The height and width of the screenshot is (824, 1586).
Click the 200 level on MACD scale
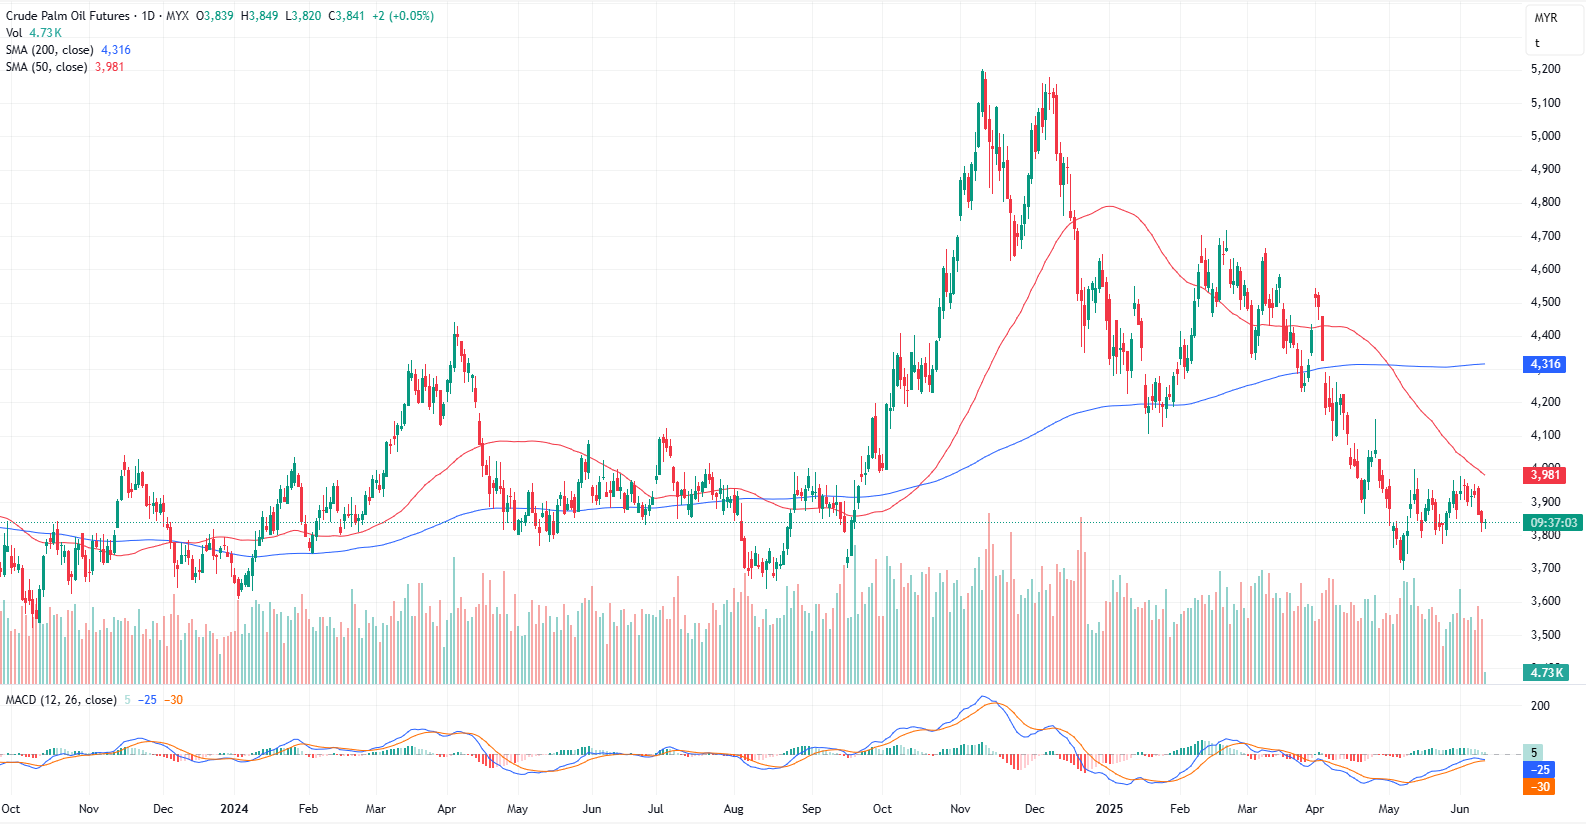pyautogui.click(x=1540, y=706)
